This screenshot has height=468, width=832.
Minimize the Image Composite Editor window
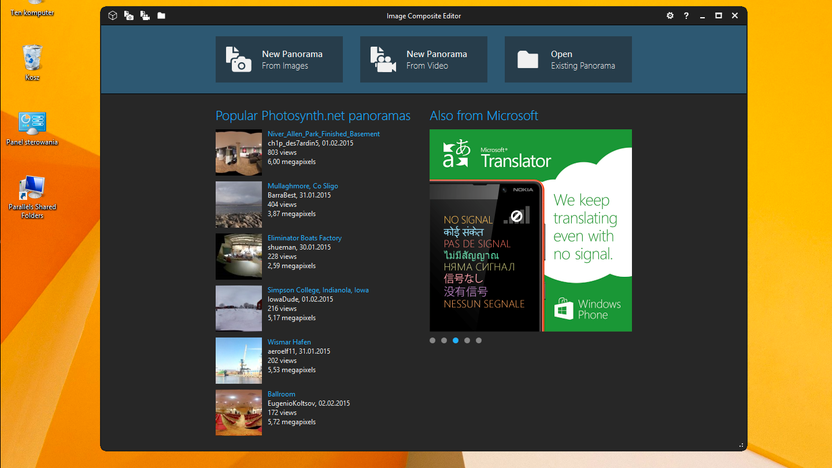[703, 16]
